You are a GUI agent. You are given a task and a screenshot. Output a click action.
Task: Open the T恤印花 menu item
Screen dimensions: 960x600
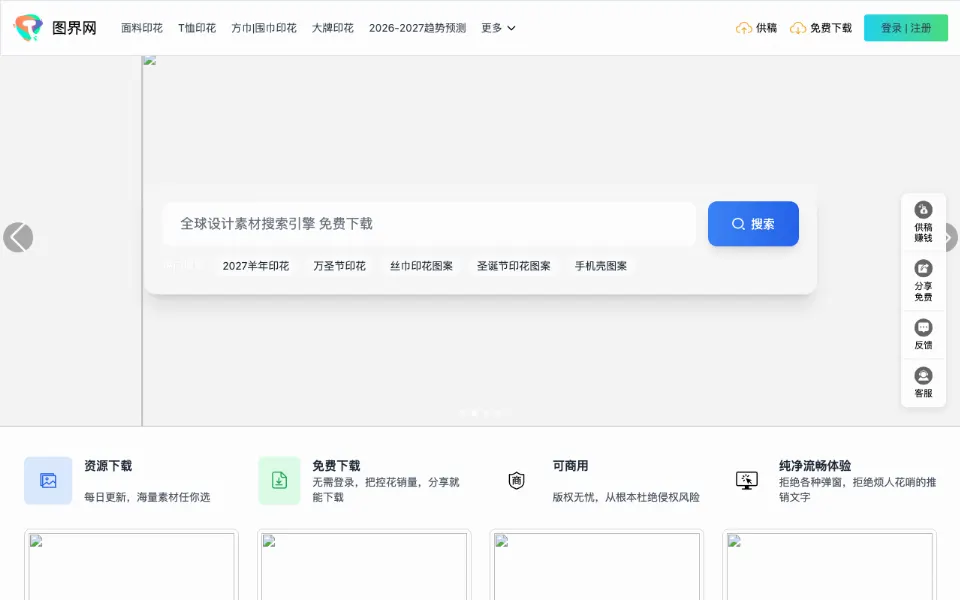[197, 28]
